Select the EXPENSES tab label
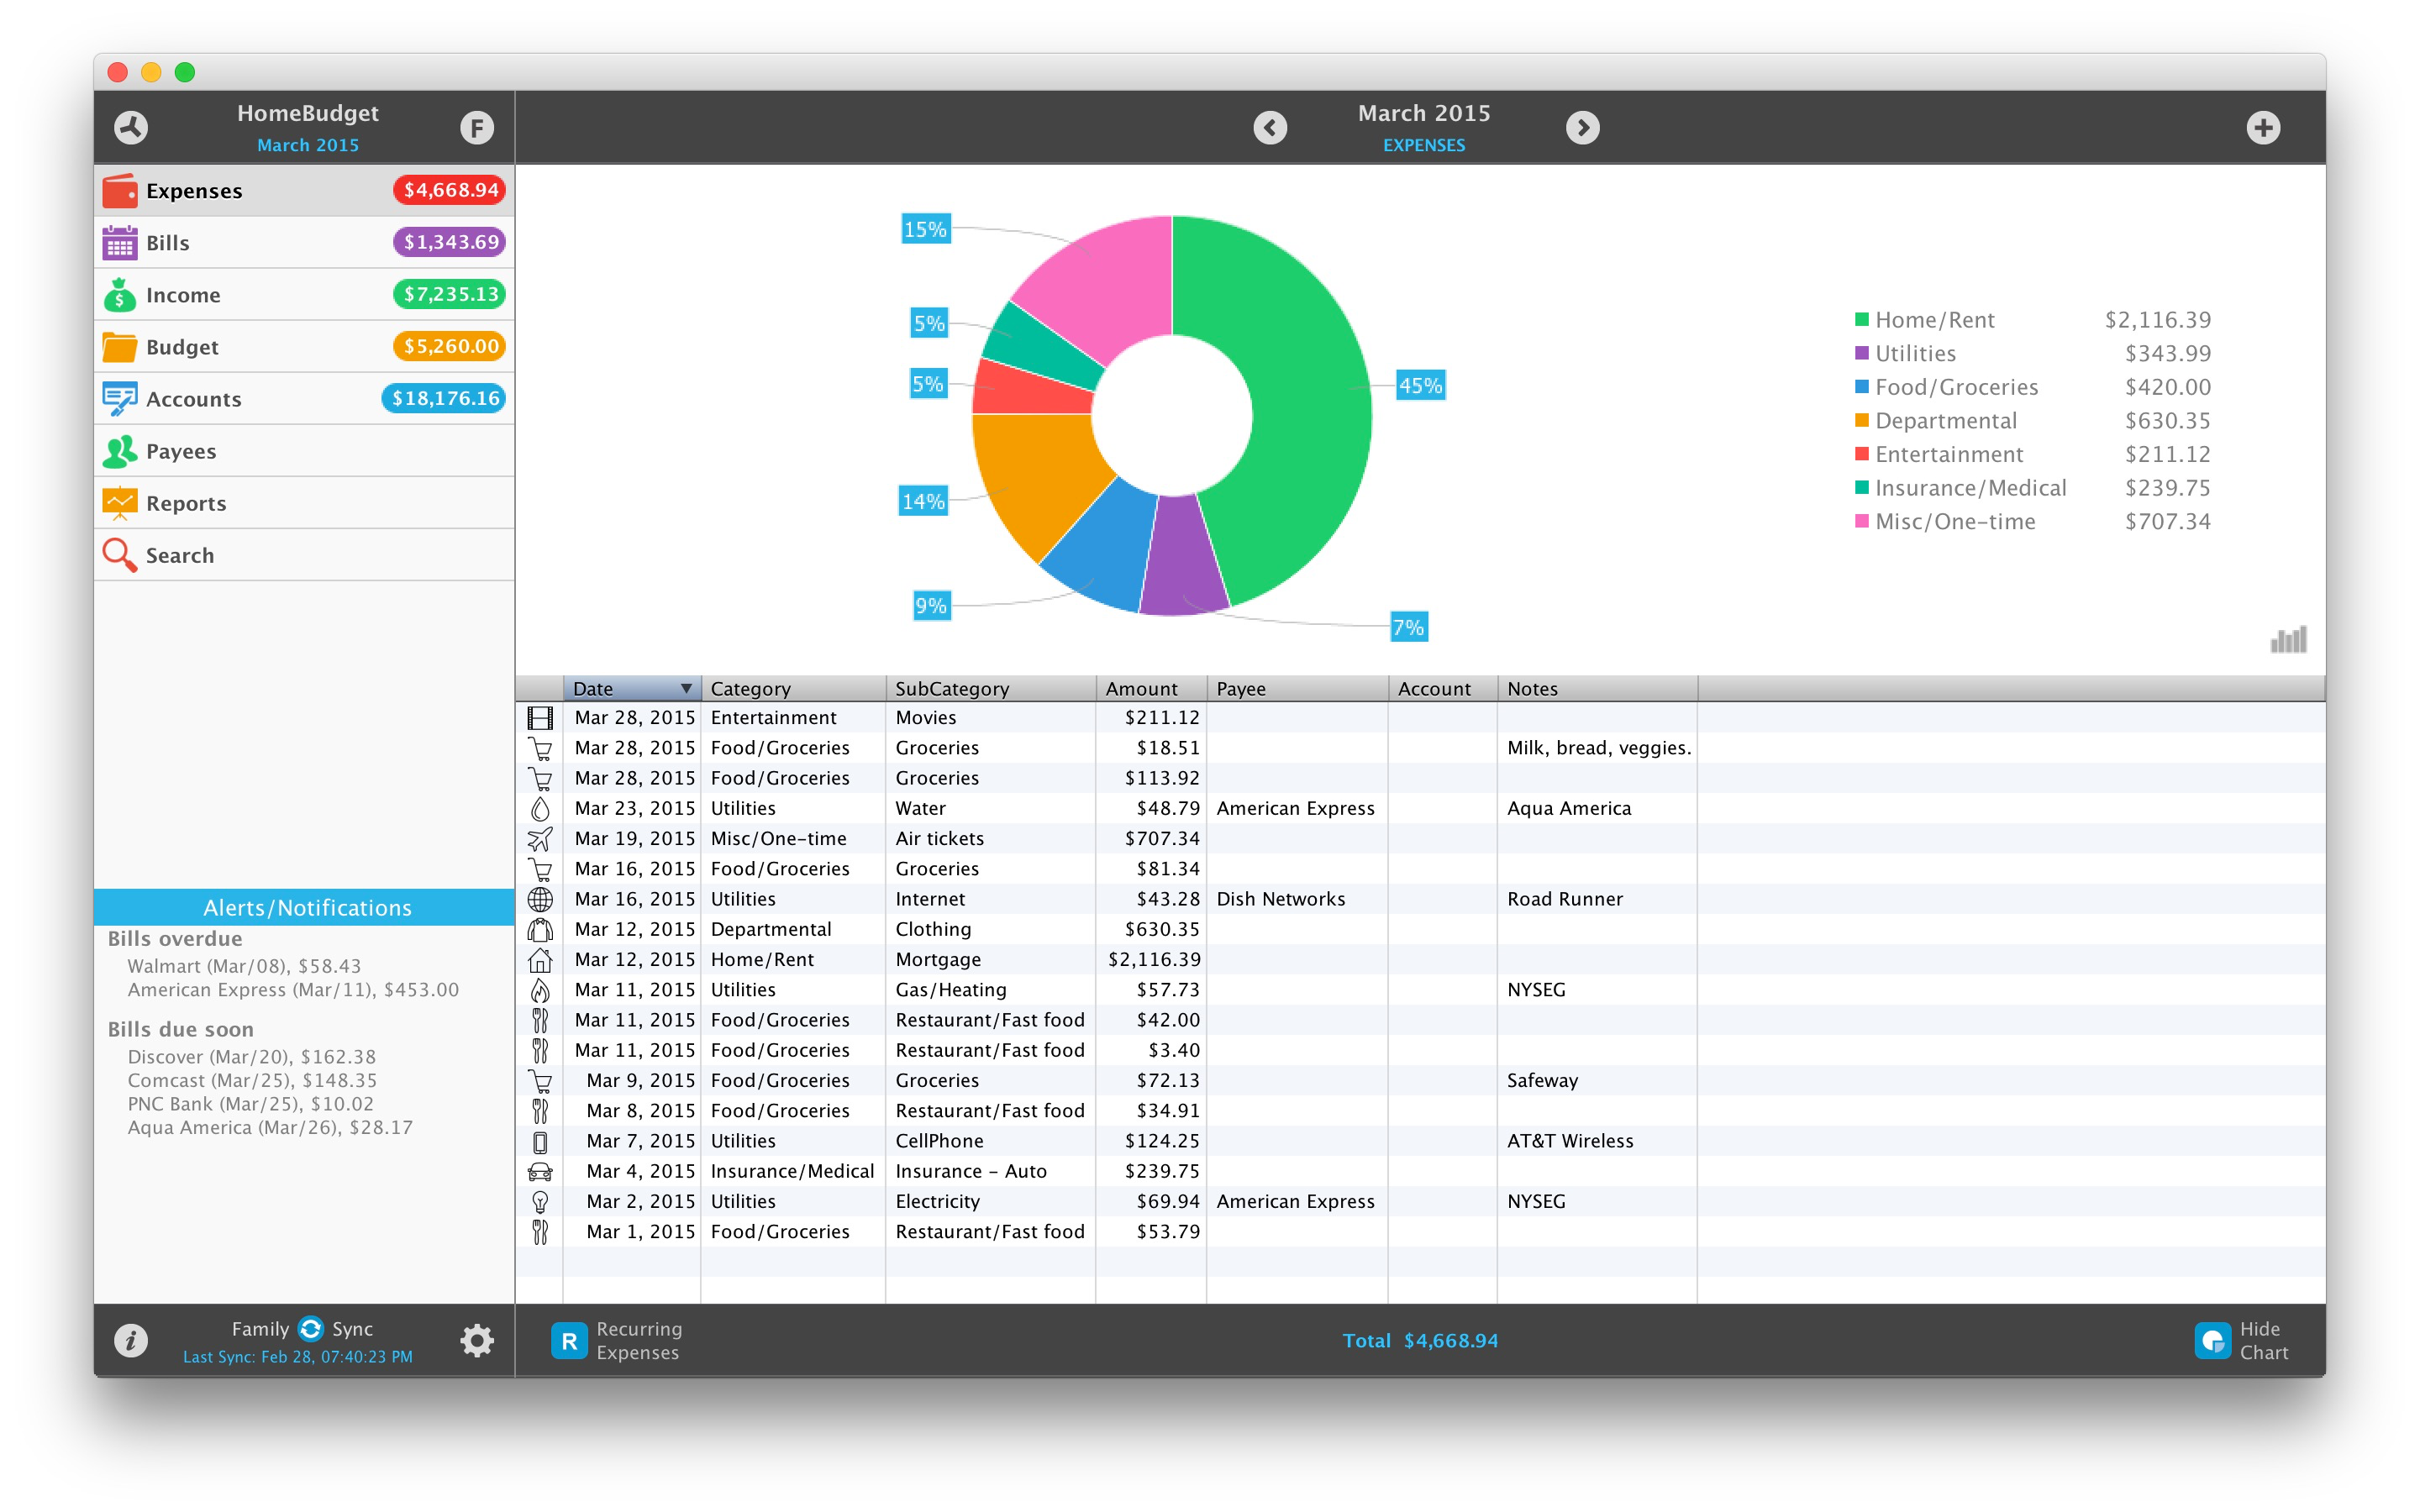2420x1512 pixels. (x=1424, y=144)
